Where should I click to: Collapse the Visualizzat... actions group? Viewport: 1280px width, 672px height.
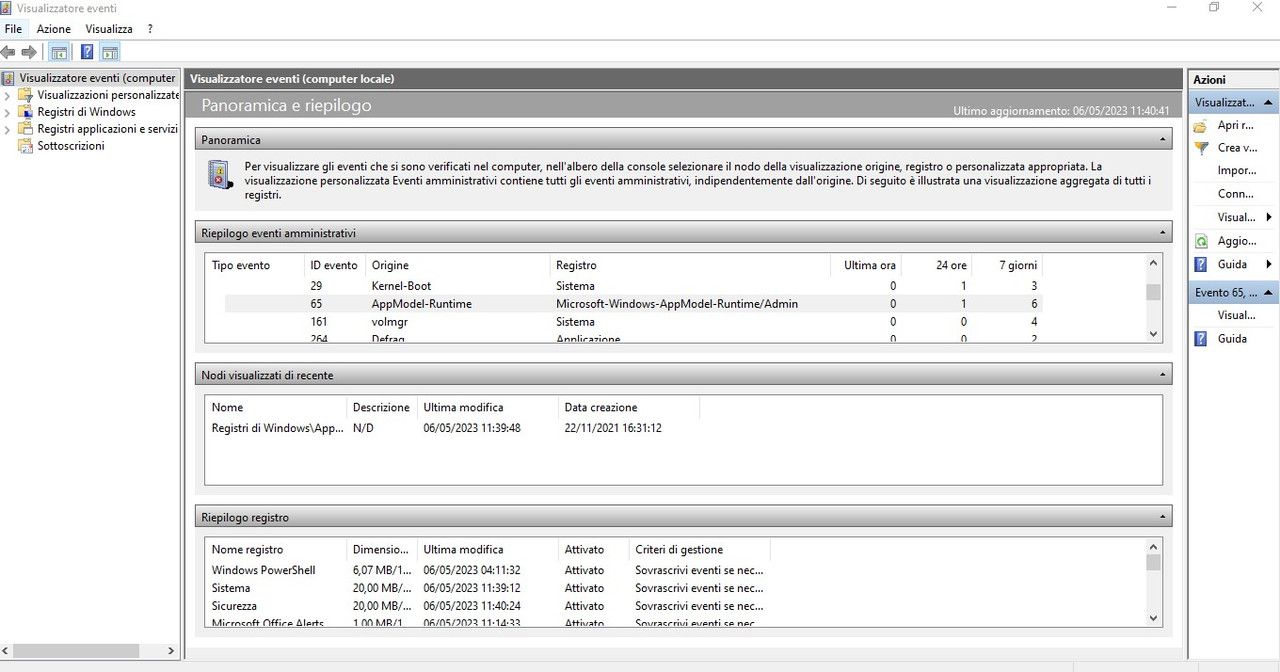tap(1268, 103)
